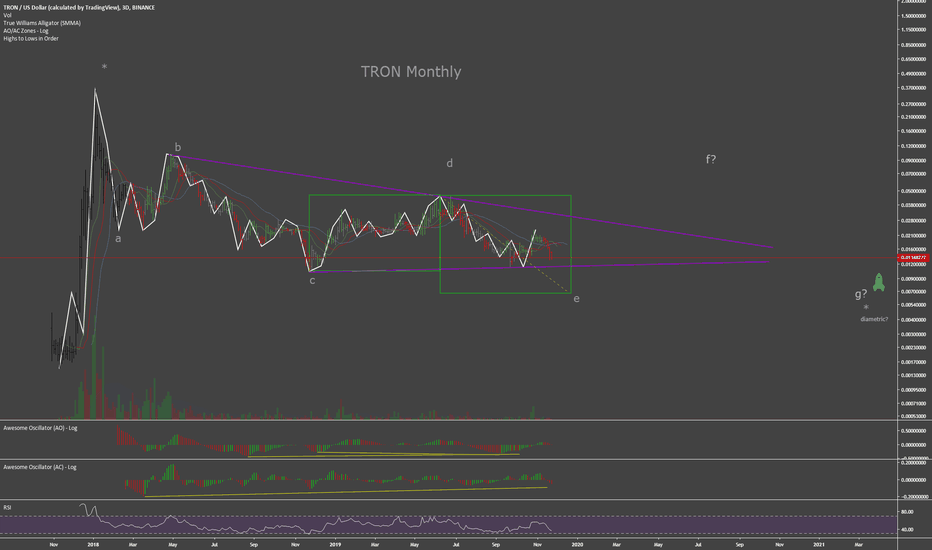932x550 pixels.
Task: Click the 2021 label on the time axis
Action: coord(819,544)
